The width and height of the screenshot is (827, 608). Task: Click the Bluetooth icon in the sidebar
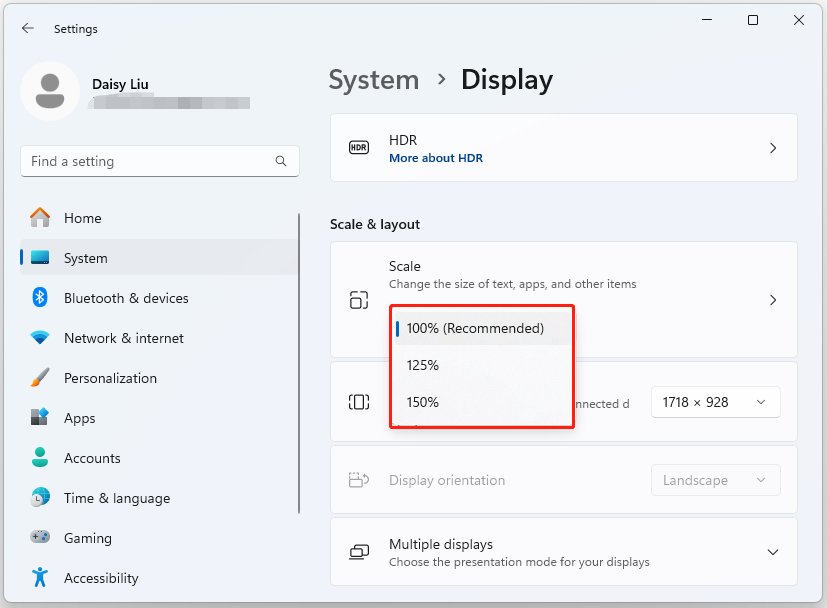point(38,298)
